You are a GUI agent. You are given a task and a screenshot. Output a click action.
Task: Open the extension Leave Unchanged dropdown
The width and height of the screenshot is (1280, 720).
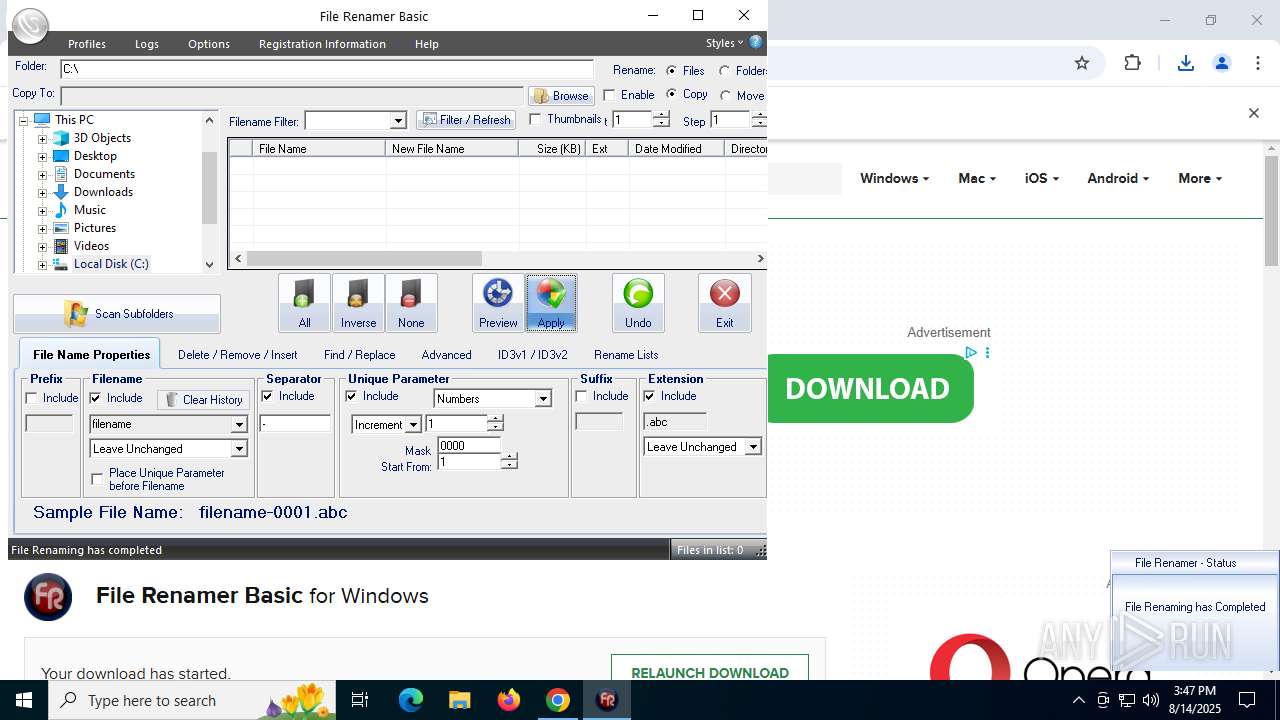point(753,447)
